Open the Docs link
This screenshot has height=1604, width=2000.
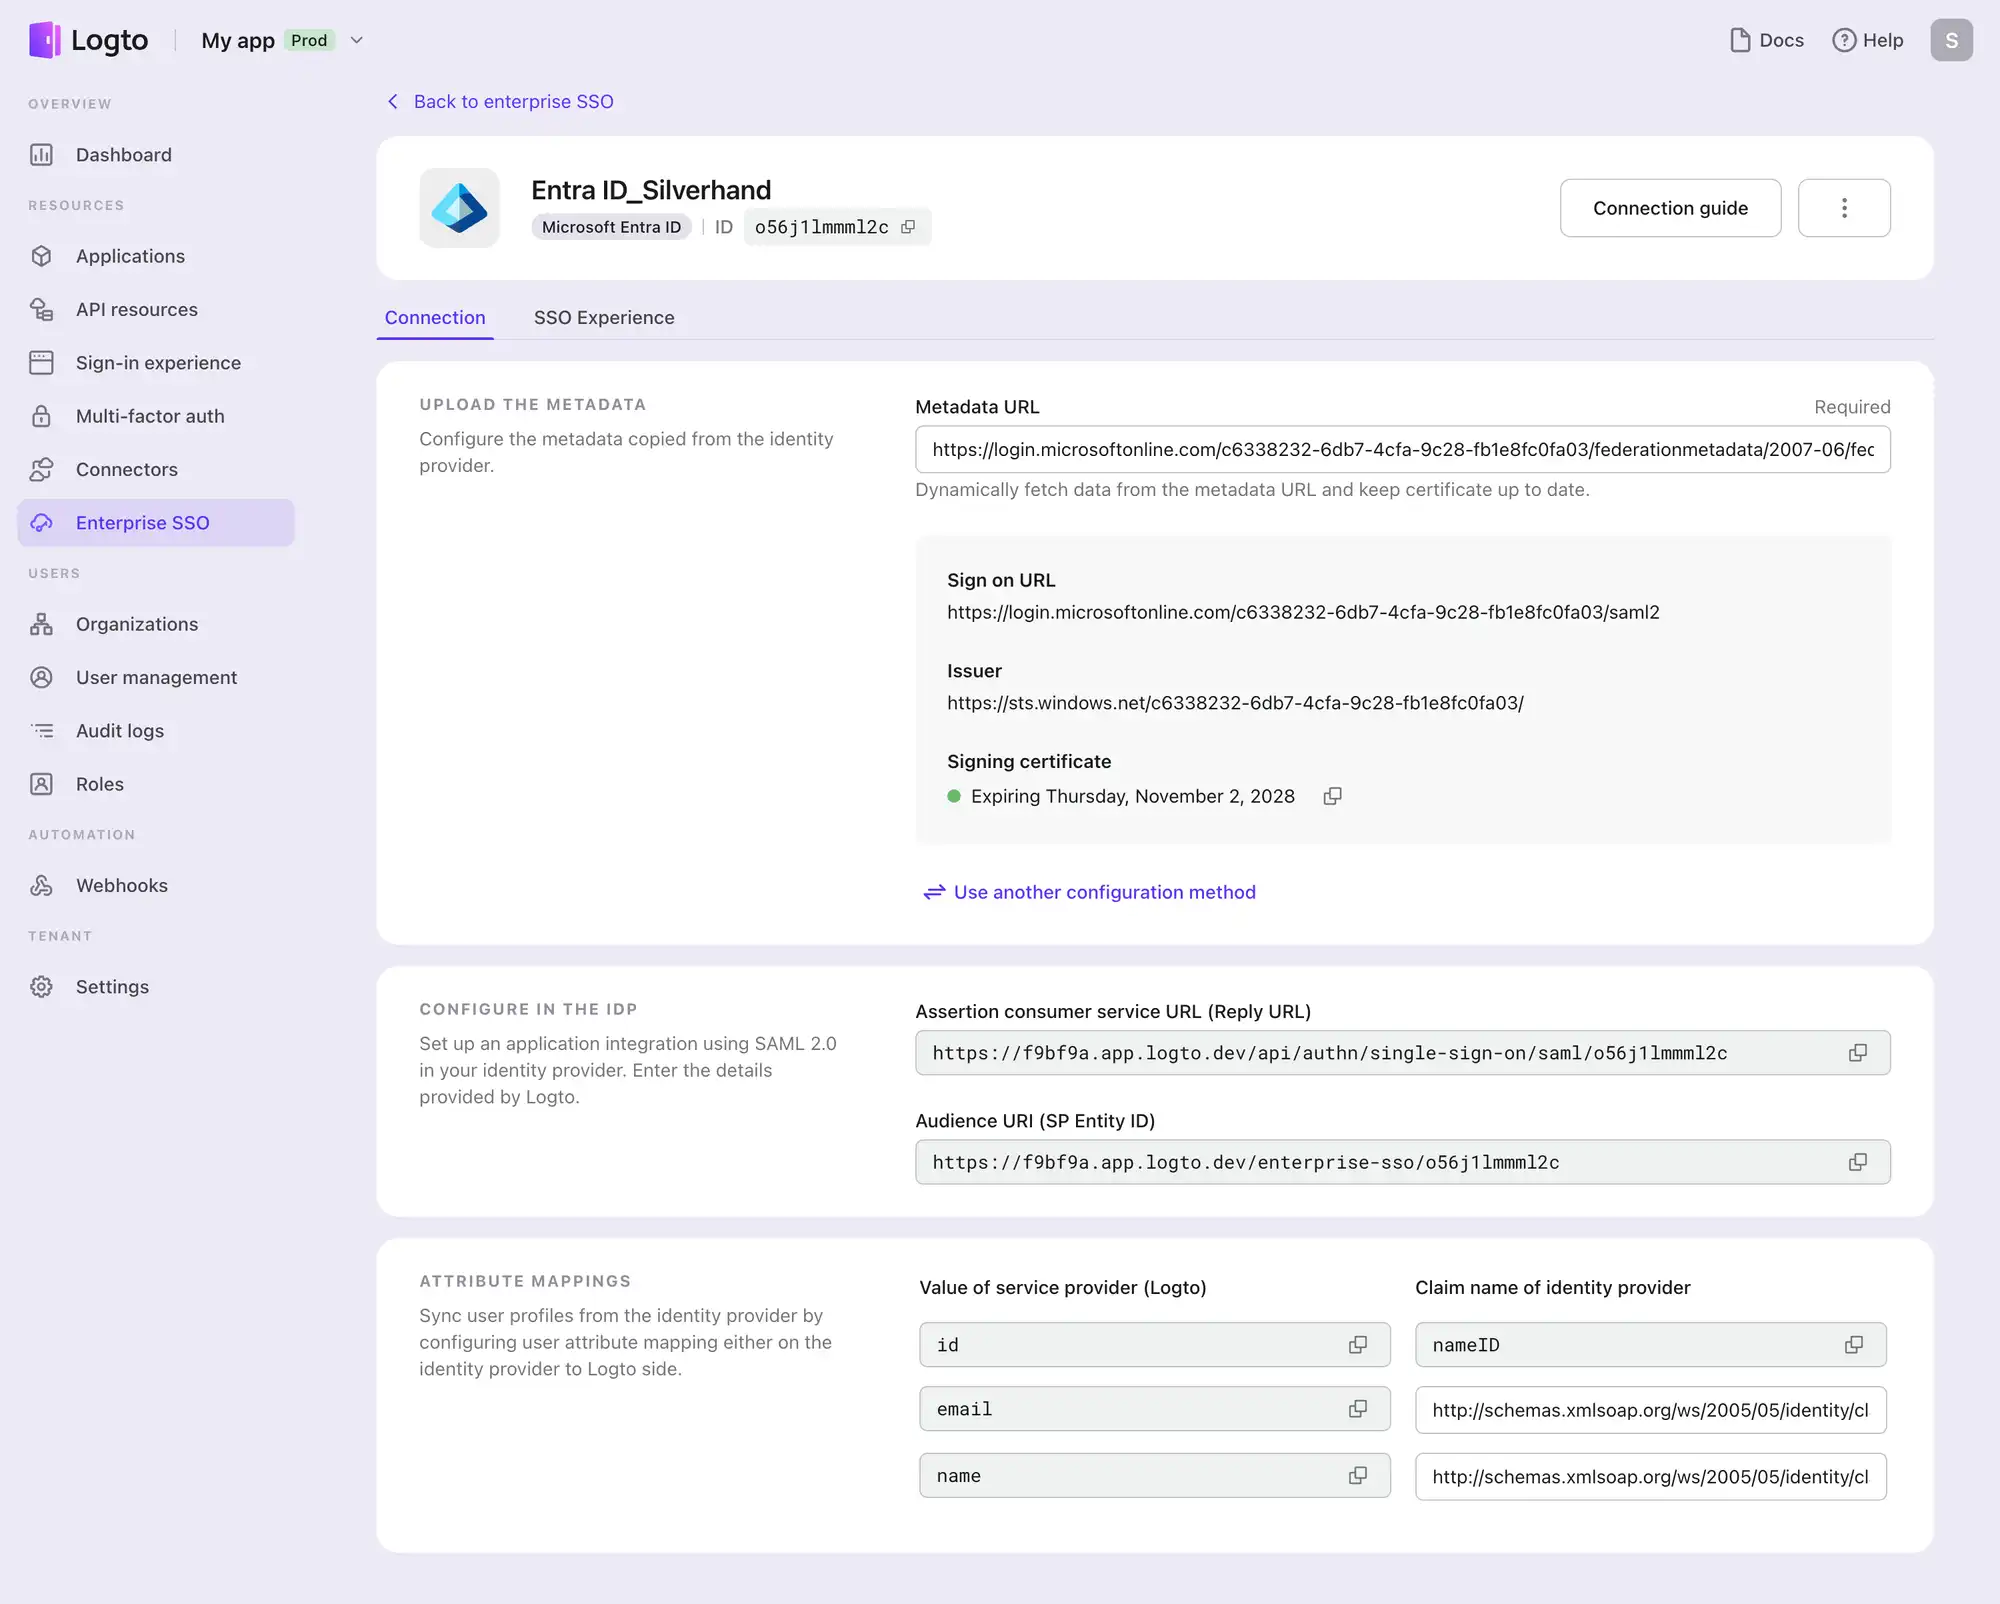(x=1766, y=40)
